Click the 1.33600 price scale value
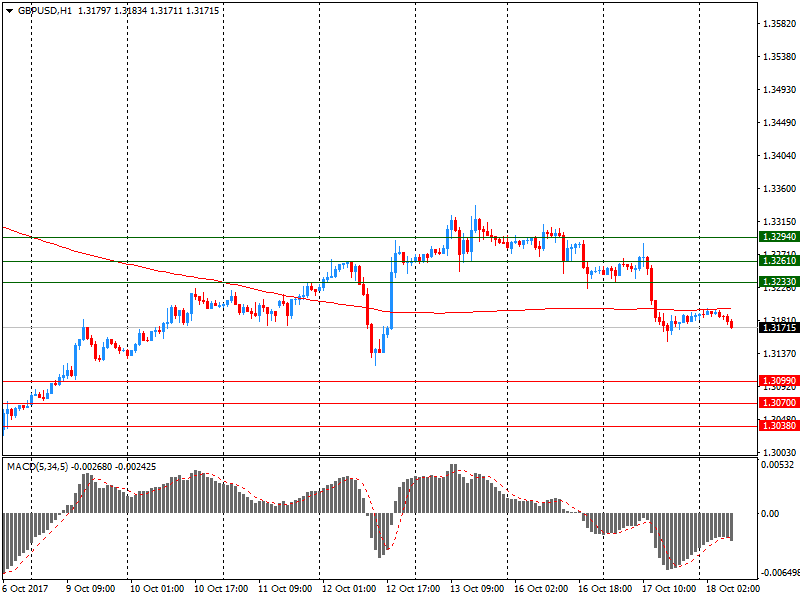This screenshot has width=800, height=600. [780, 189]
